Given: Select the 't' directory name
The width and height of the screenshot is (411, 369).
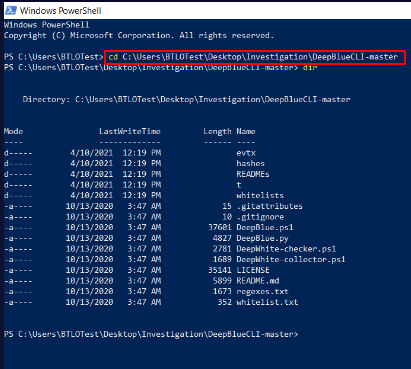Looking at the screenshot, I should (239, 185).
